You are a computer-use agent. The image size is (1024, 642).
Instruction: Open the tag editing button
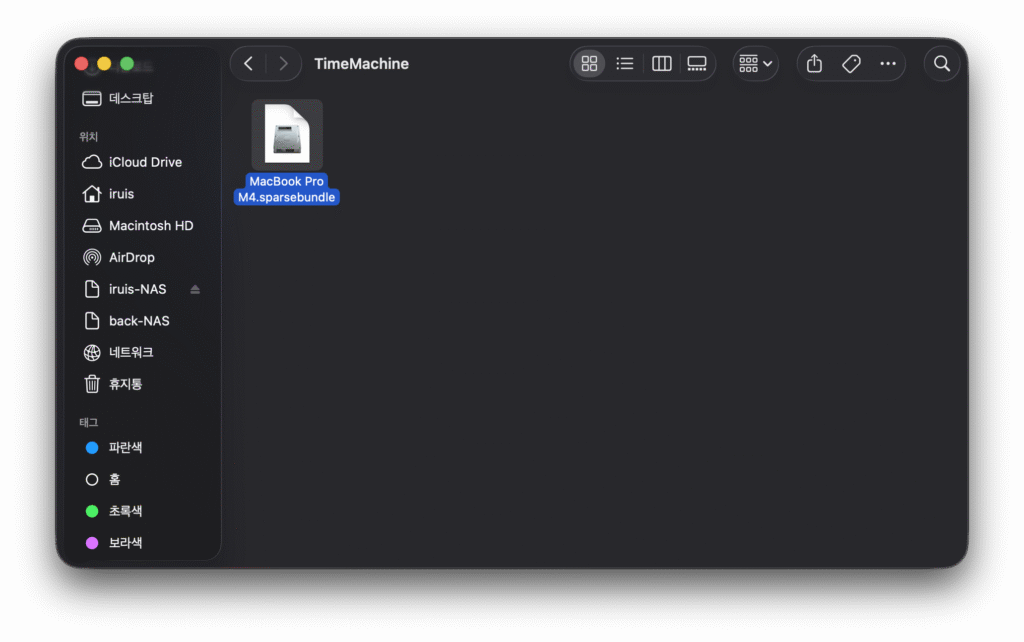[x=851, y=64]
